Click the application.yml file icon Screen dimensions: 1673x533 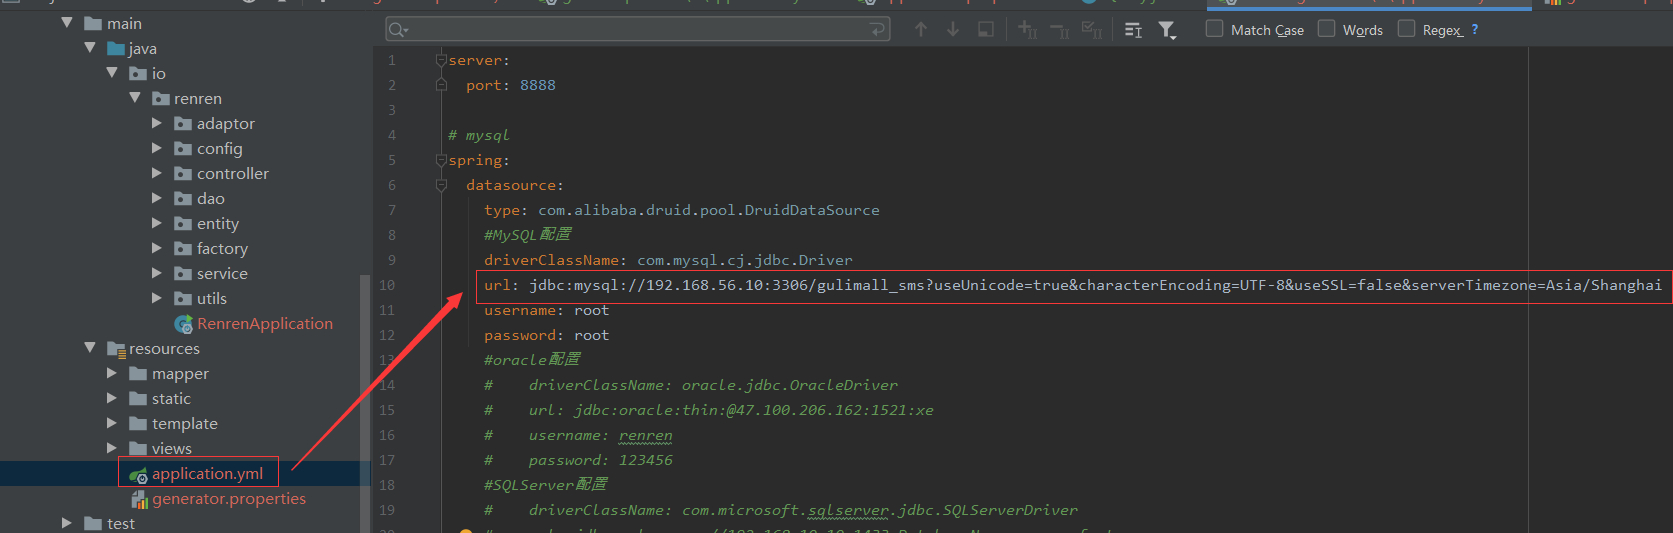(x=138, y=474)
